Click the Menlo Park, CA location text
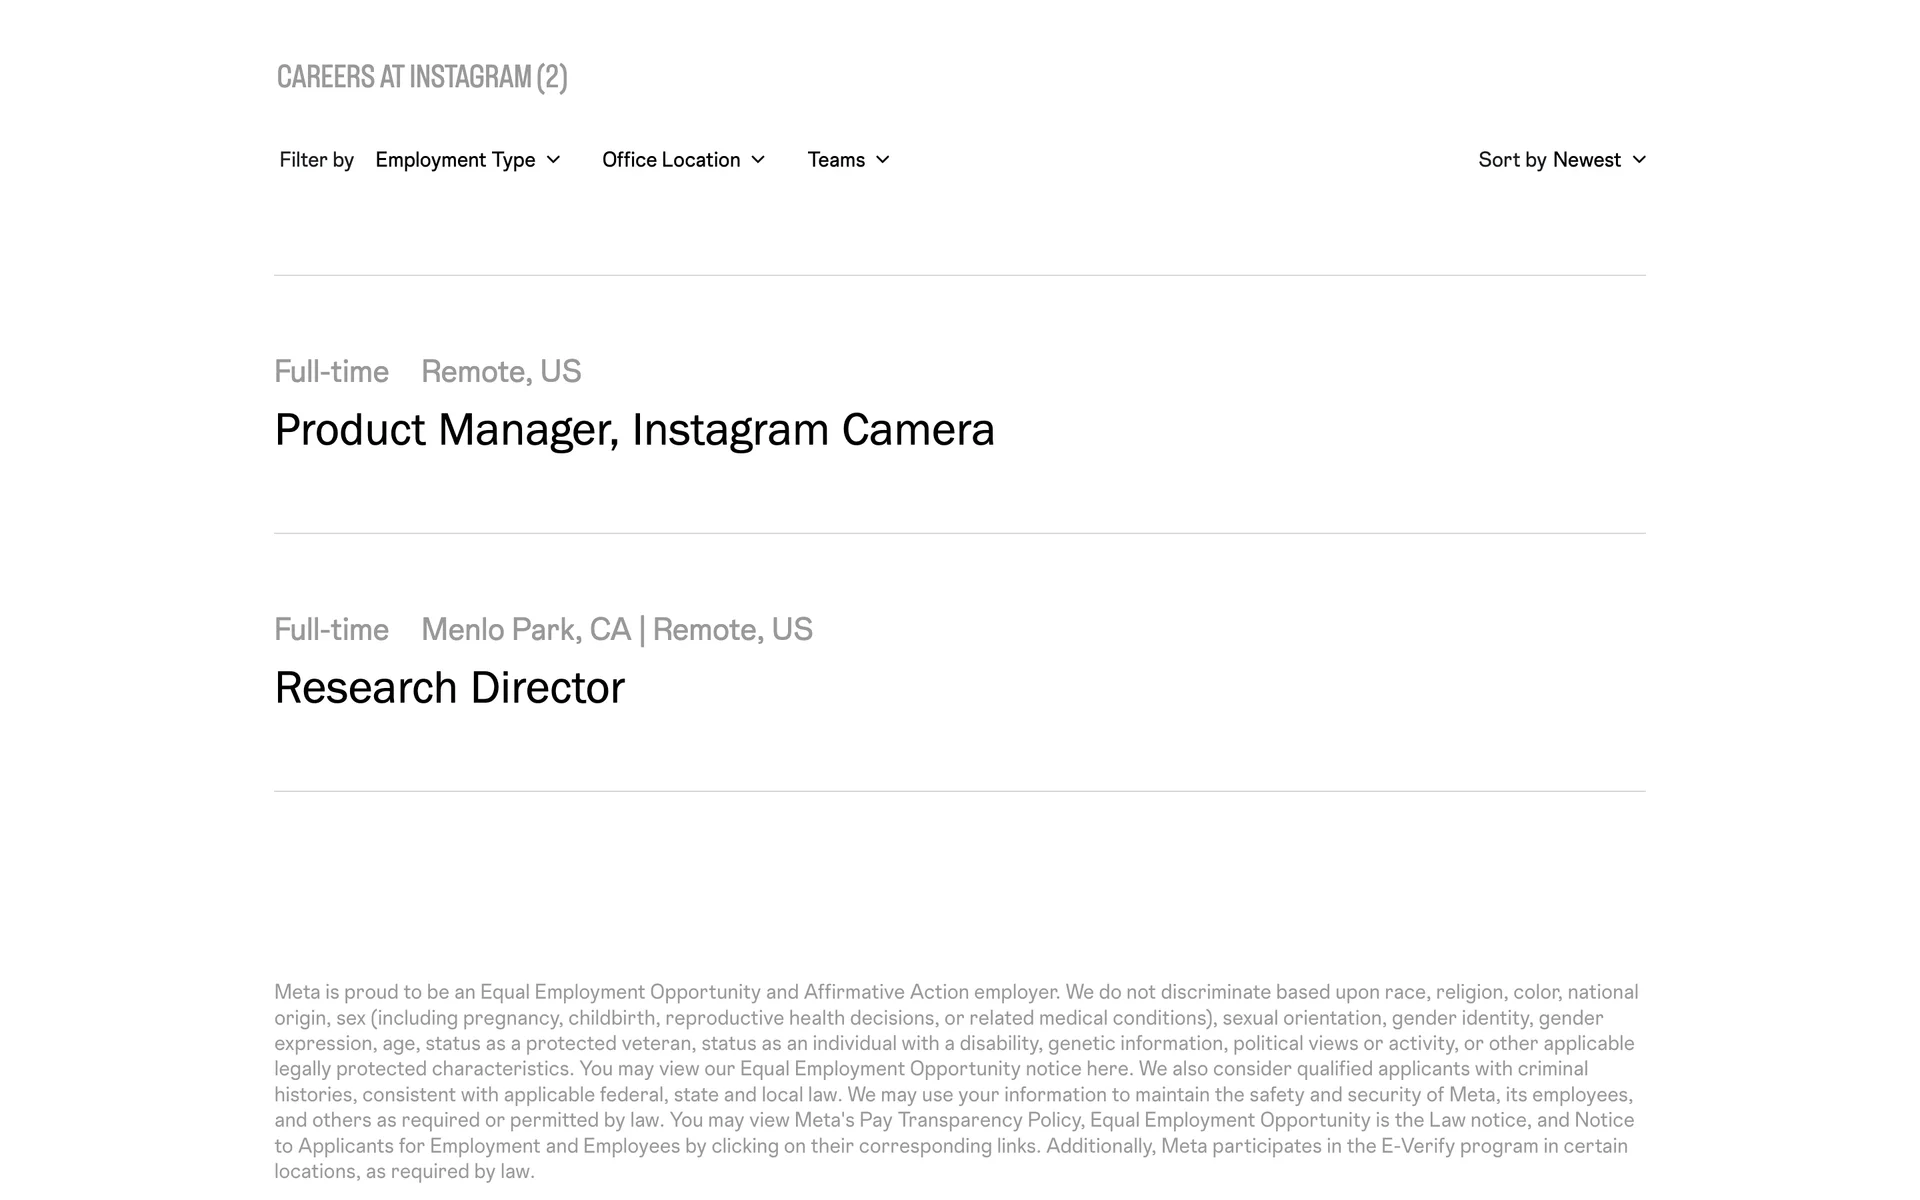The image size is (1920, 1200). 526,630
